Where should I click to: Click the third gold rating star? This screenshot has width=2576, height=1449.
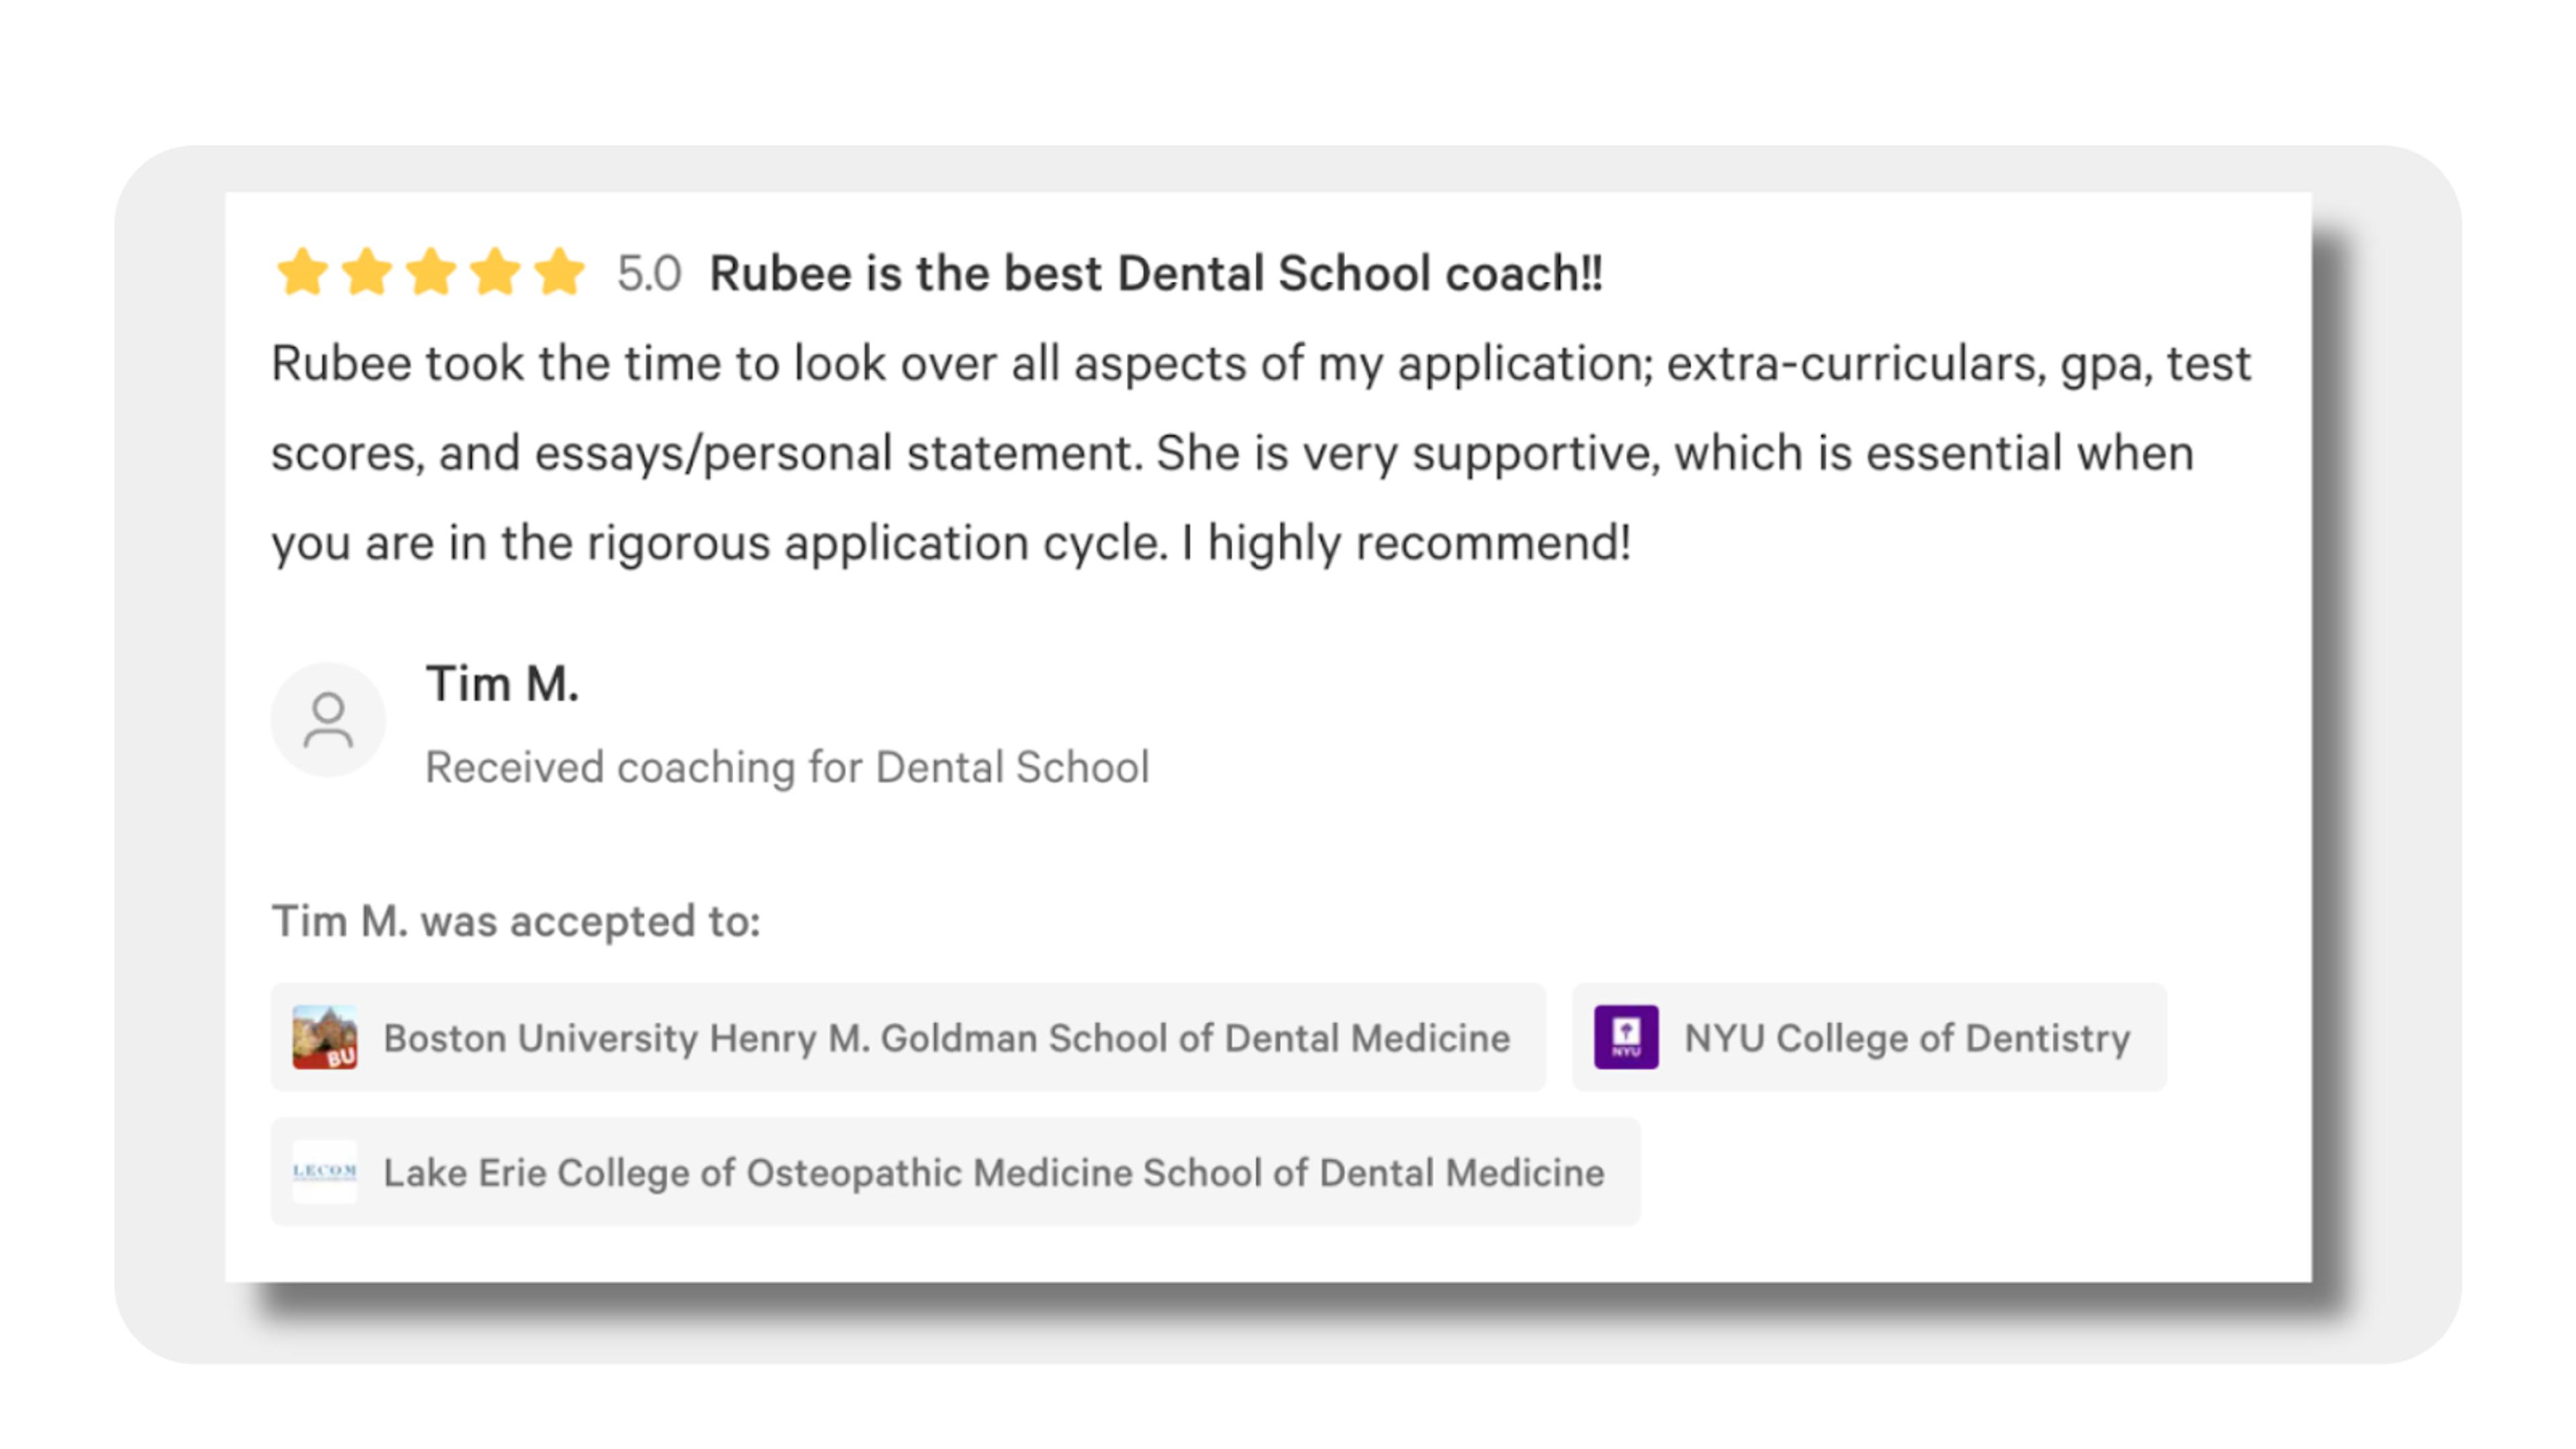(431, 272)
